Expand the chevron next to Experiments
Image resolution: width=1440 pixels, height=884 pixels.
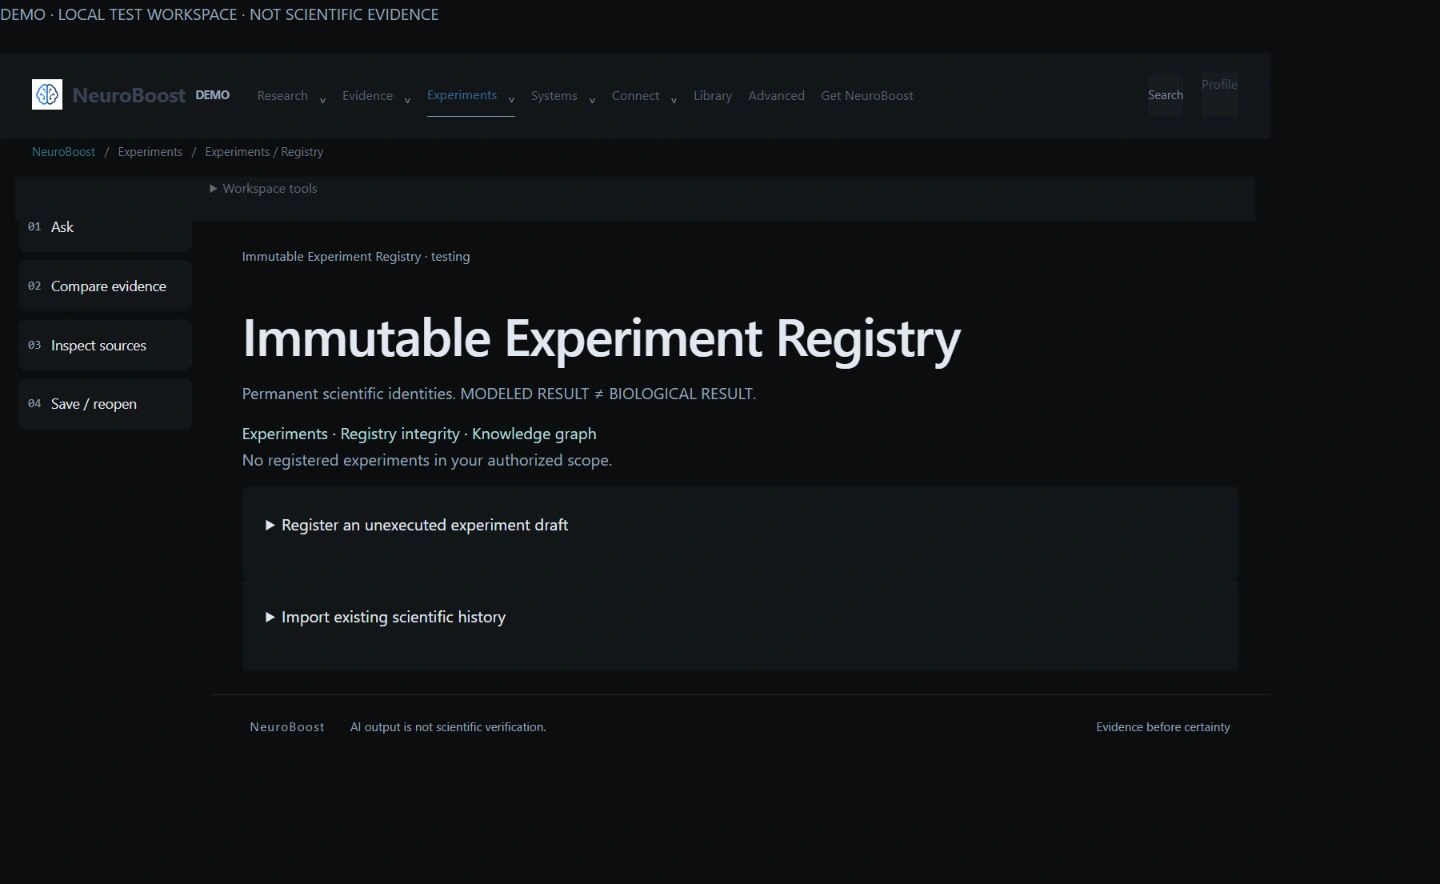pyautogui.click(x=511, y=100)
